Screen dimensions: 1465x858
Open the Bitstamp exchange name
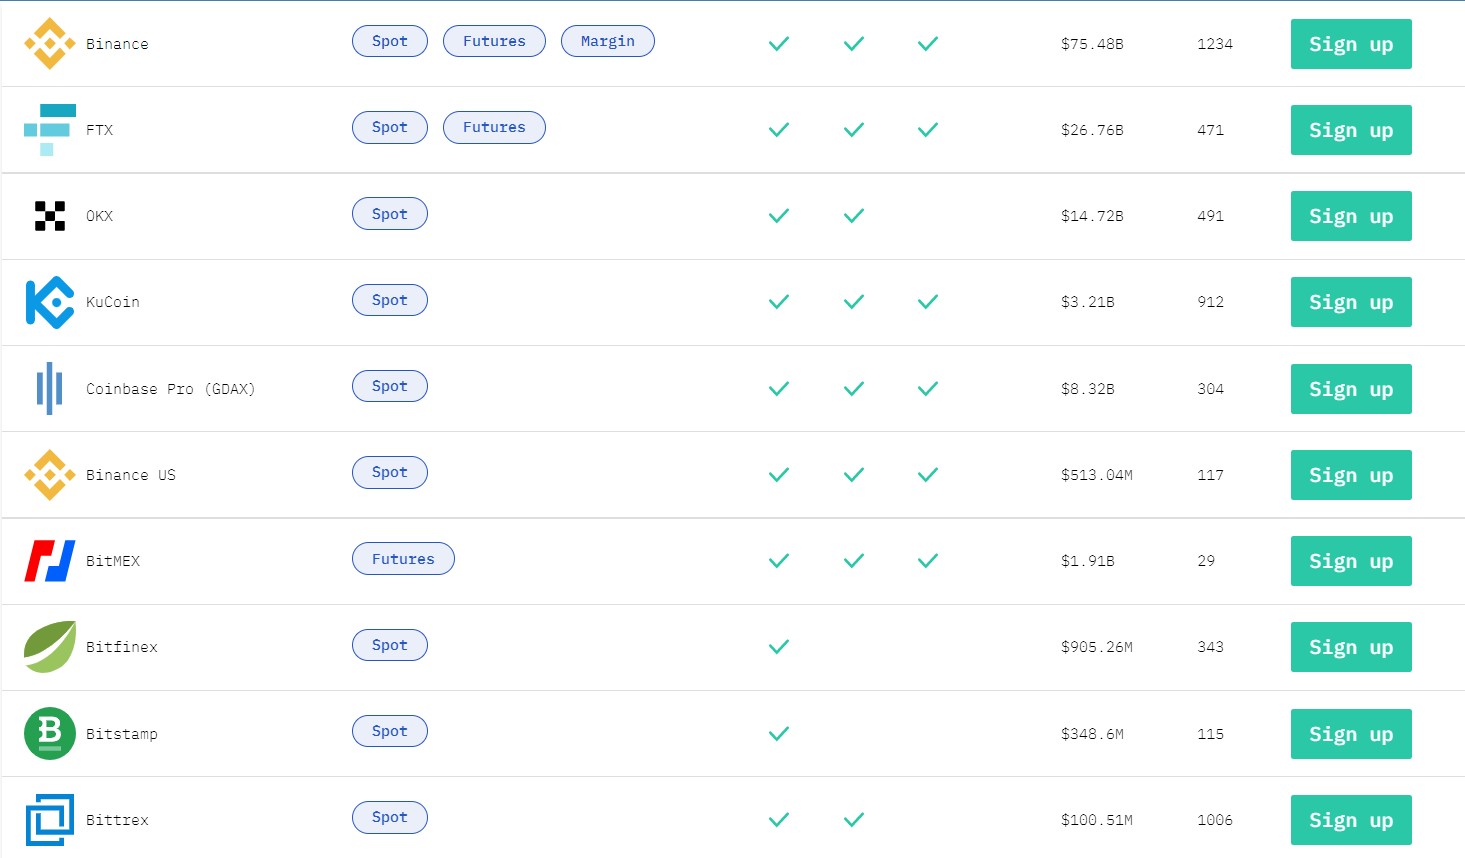122,734
